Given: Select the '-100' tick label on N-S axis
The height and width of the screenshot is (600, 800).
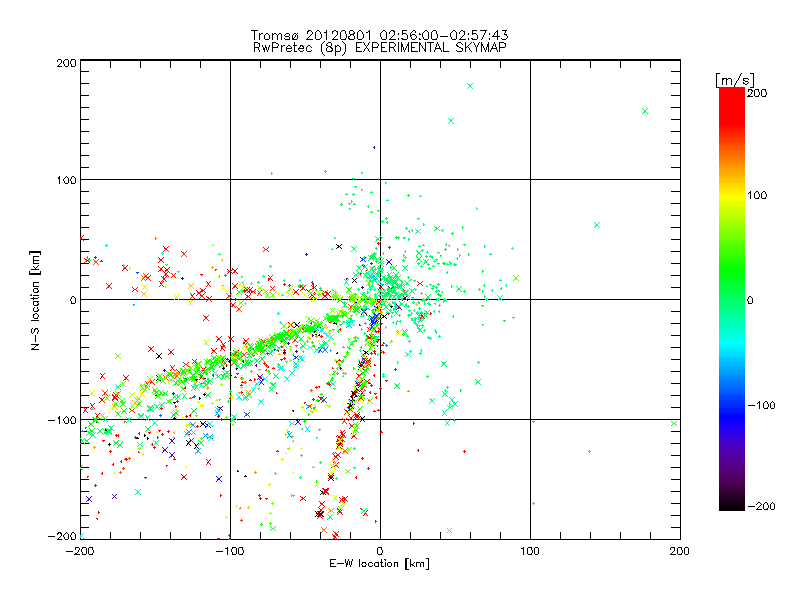Looking at the screenshot, I should (62, 420).
